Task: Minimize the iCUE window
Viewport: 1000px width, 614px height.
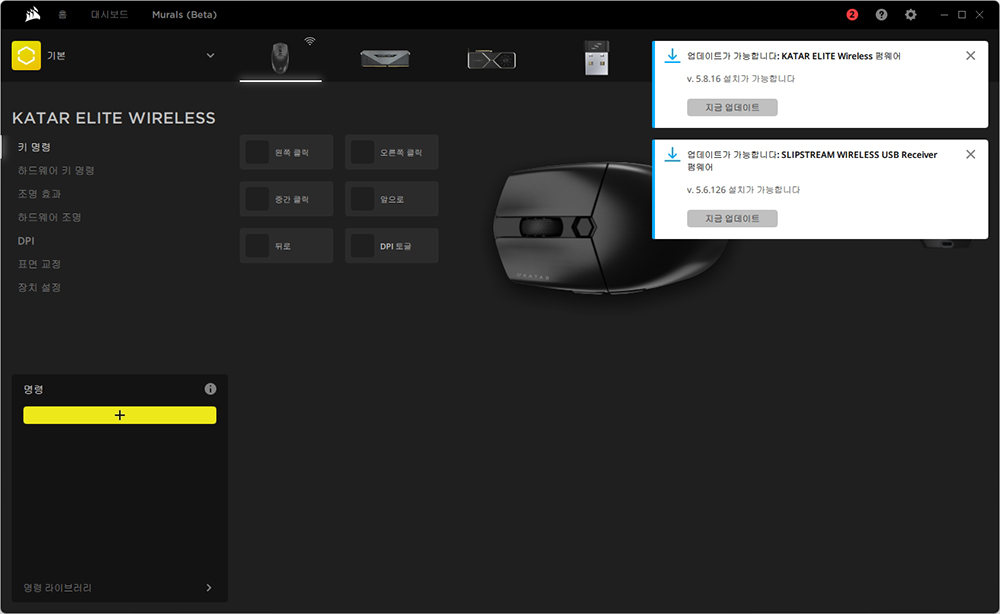Action: pos(945,15)
